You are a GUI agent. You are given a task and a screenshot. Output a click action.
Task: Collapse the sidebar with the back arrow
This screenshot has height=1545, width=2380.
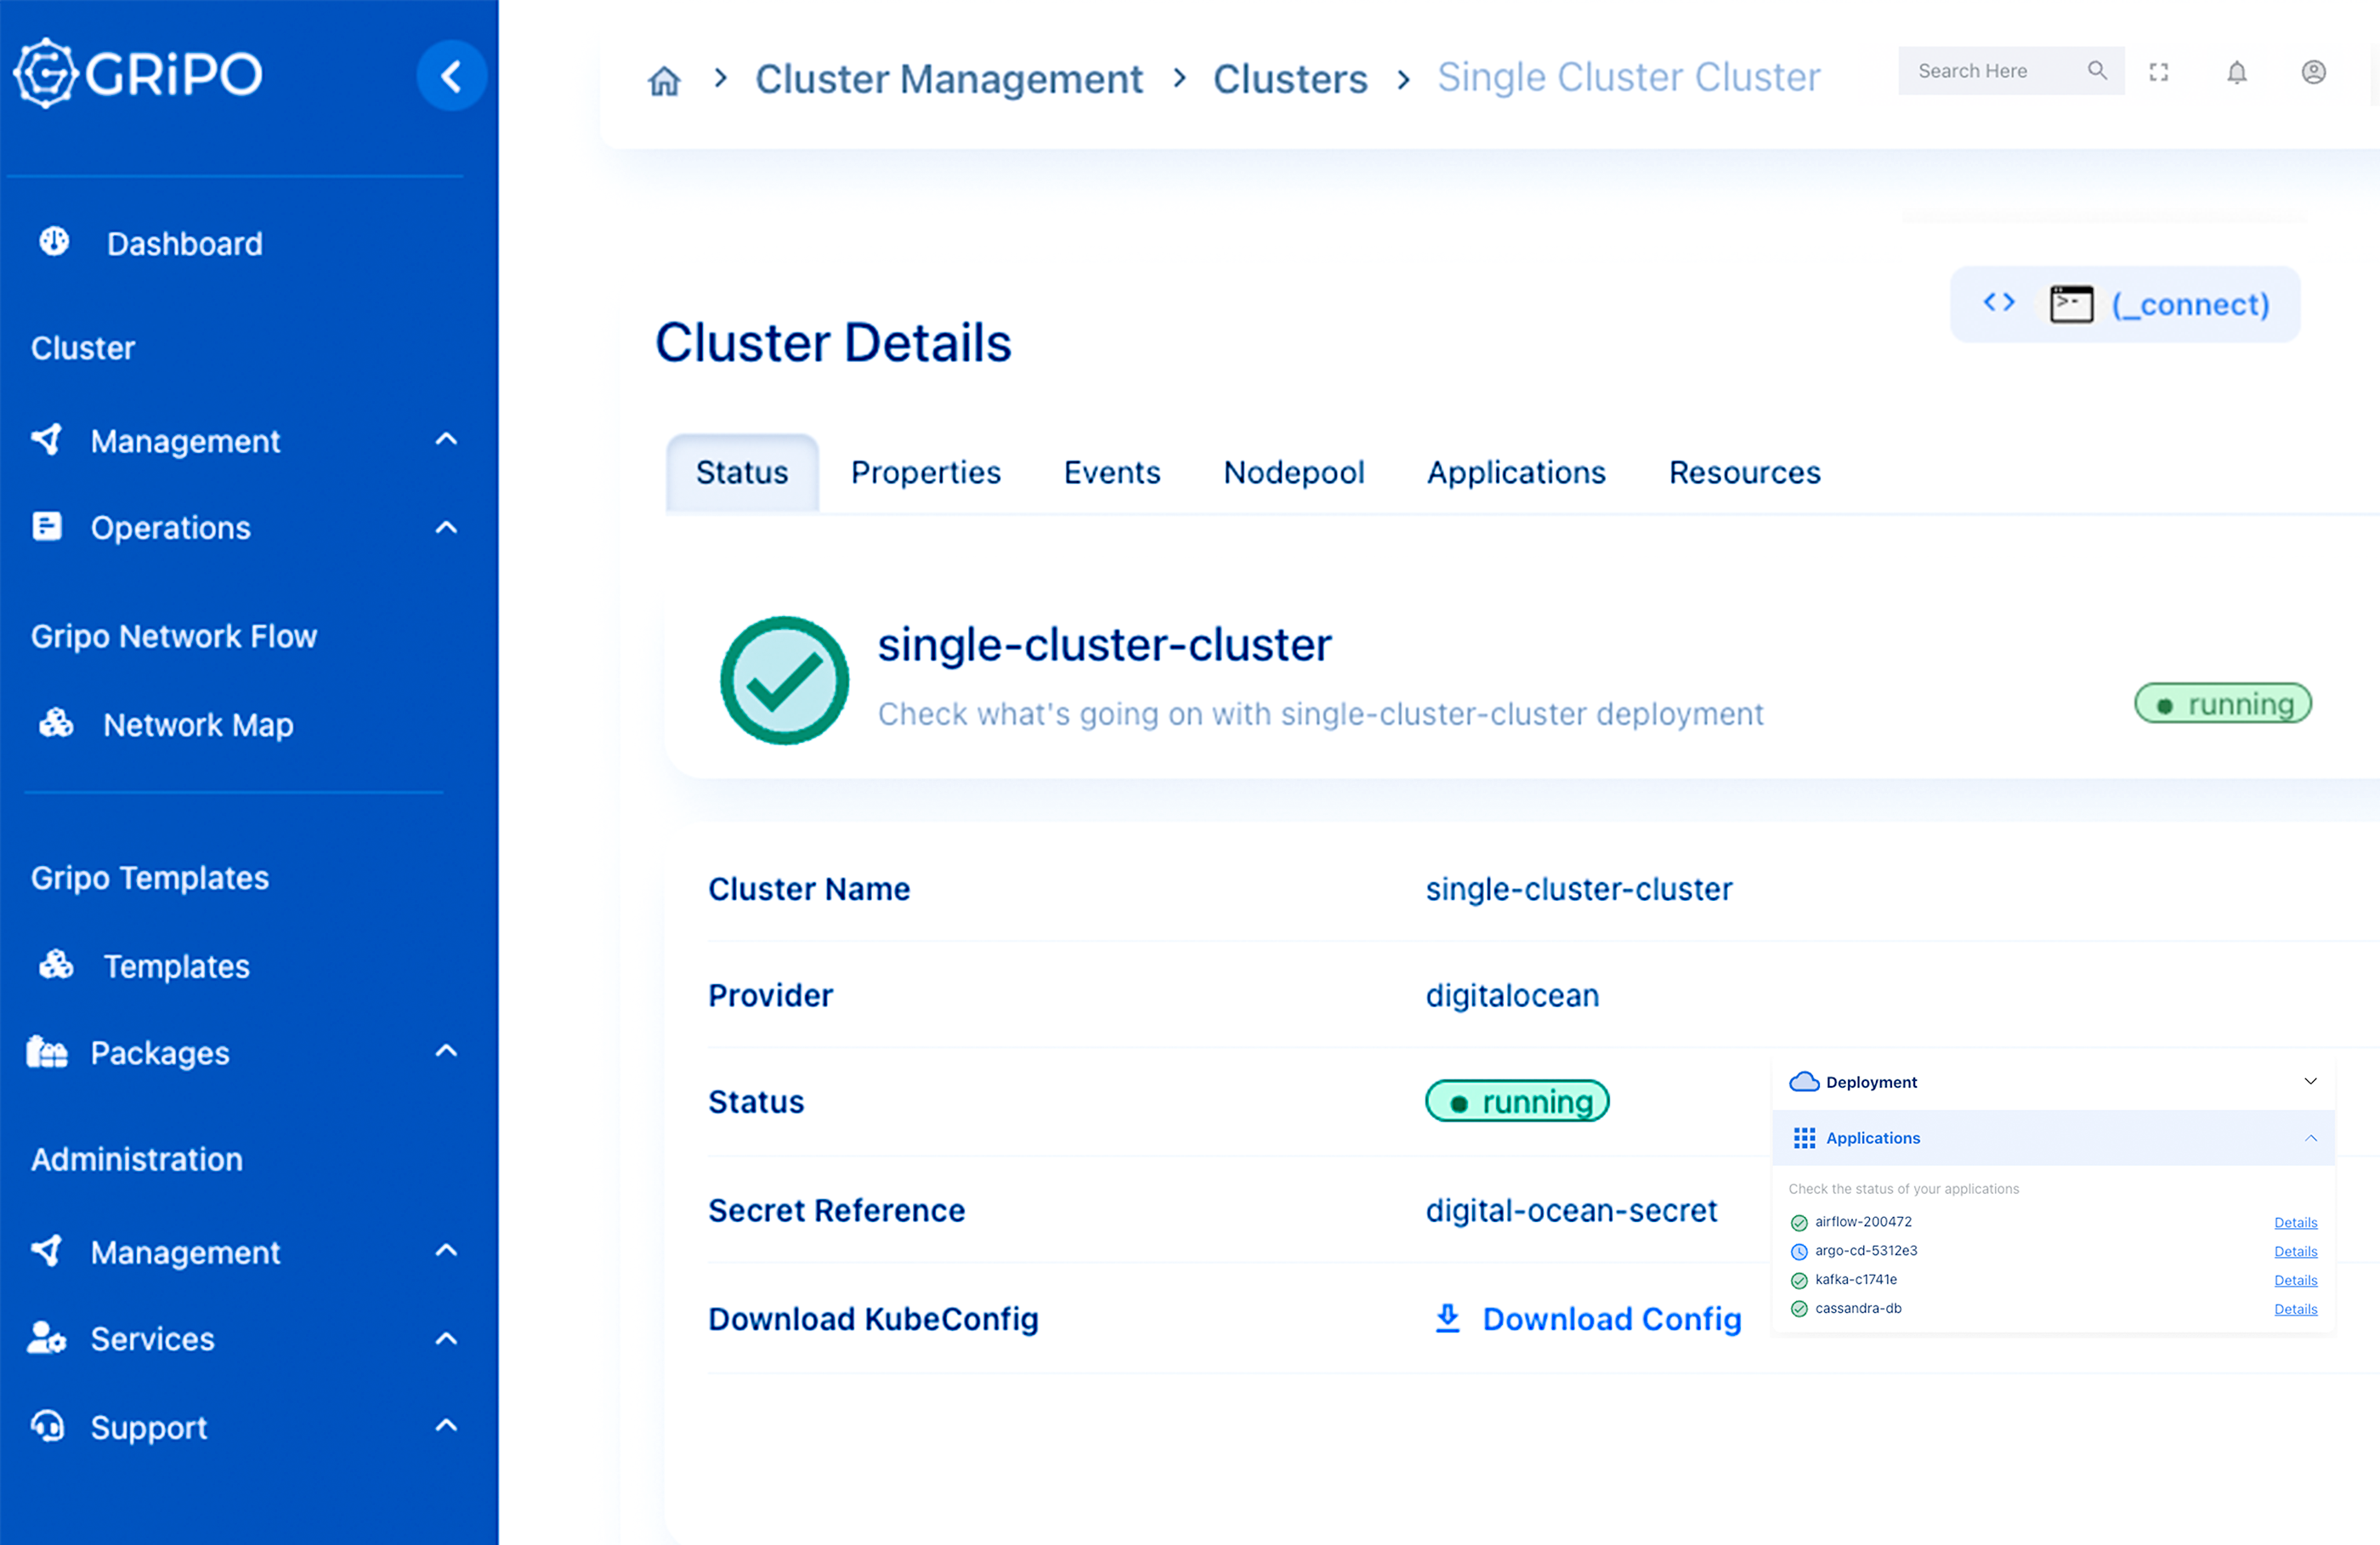pos(451,76)
